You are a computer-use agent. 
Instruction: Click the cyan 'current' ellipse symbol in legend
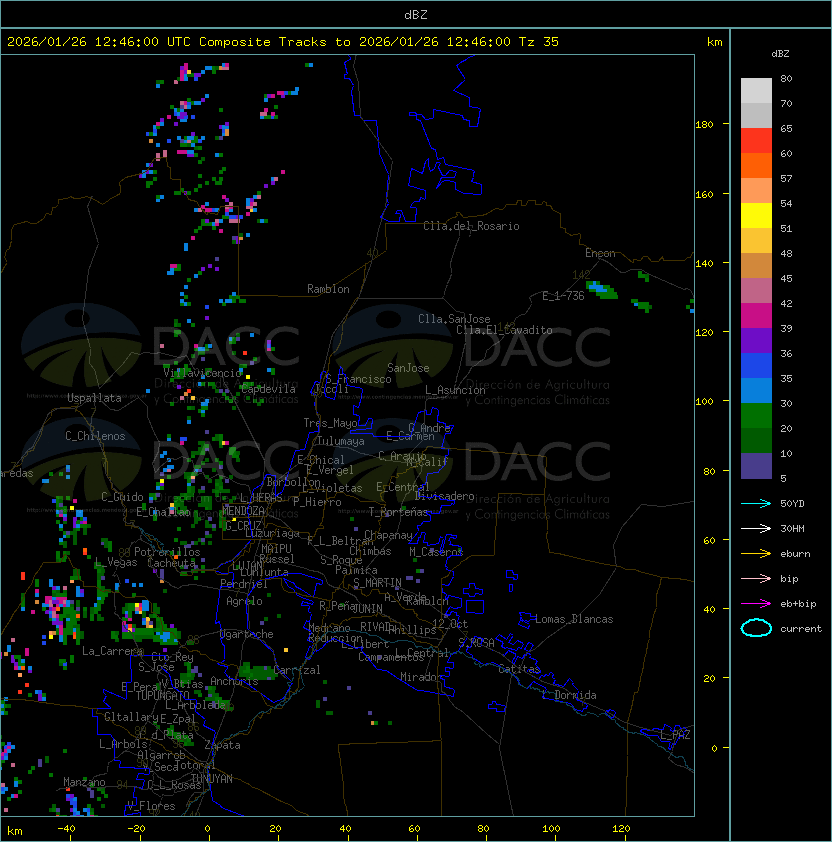tap(756, 628)
